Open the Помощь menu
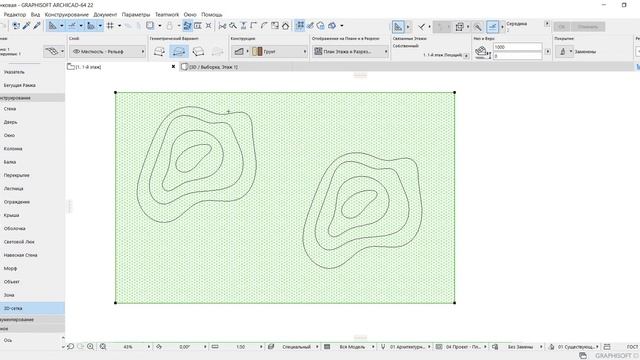Image resolution: width=640 pixels, height=360 pixels. coord(212,15)
